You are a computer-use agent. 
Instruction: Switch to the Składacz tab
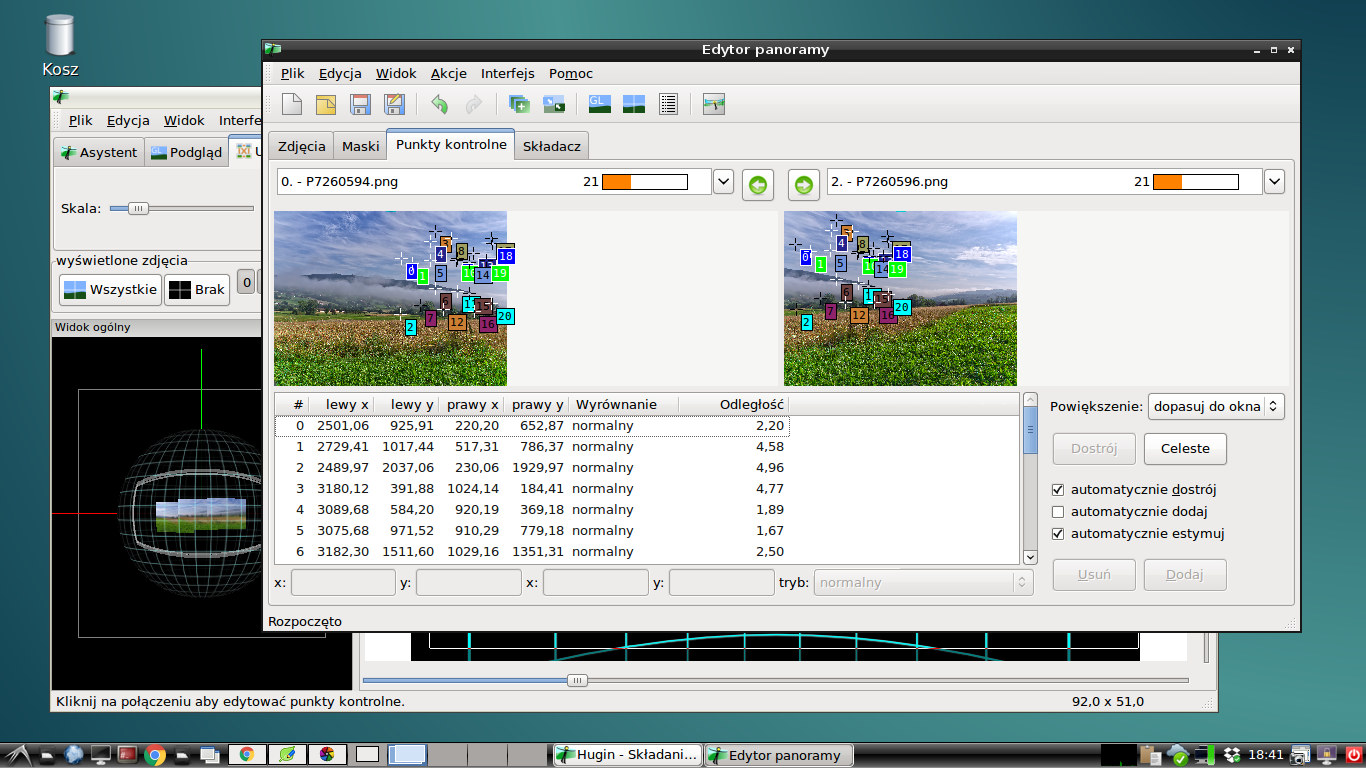click(551, 146)
